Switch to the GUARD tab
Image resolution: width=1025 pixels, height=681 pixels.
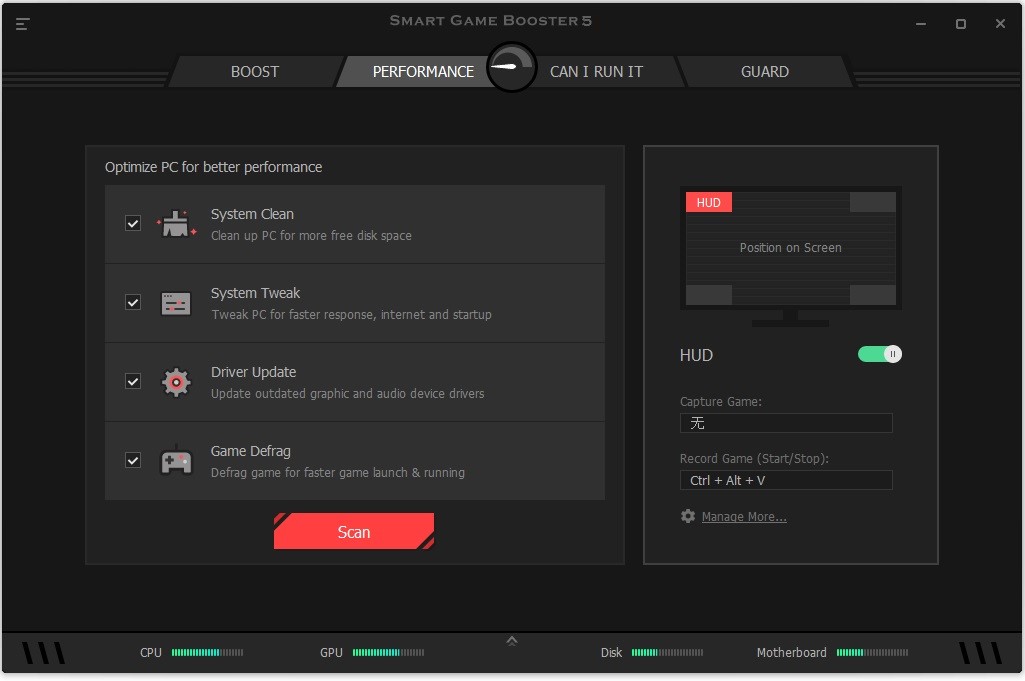click(x=765, y=71)
